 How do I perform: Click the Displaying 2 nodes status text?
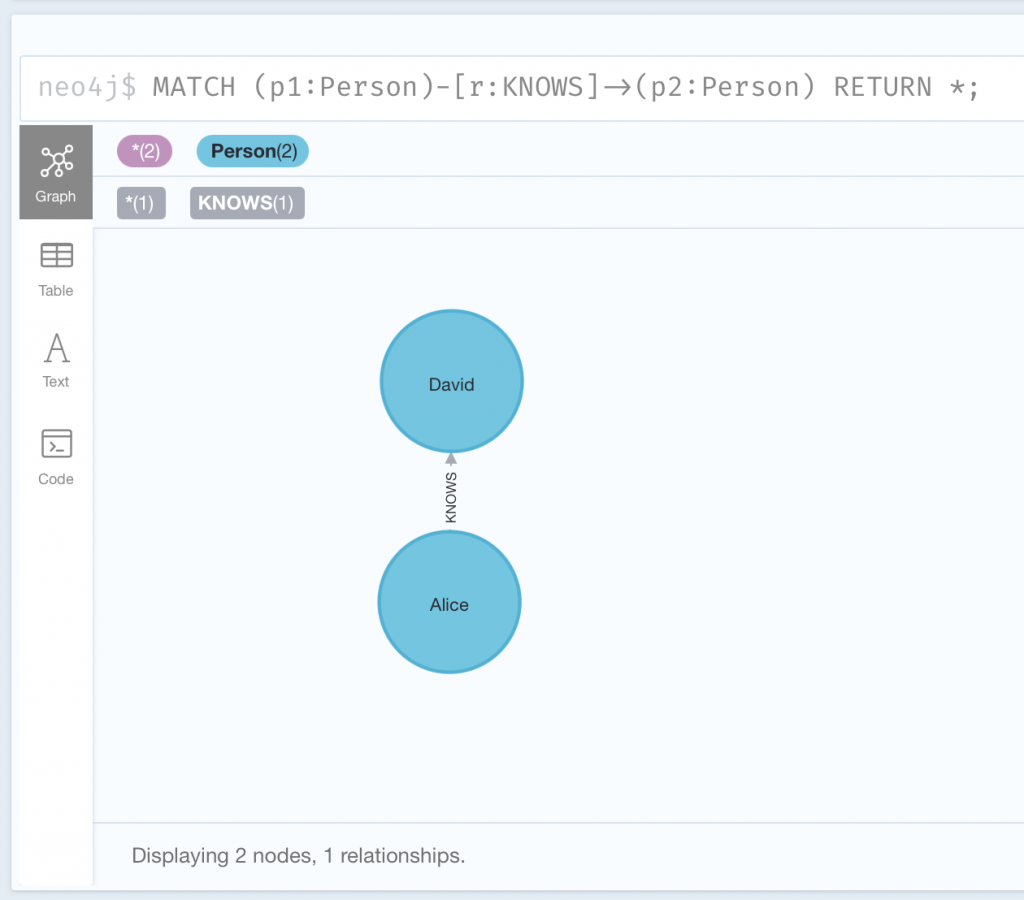[x=298, y=856]
